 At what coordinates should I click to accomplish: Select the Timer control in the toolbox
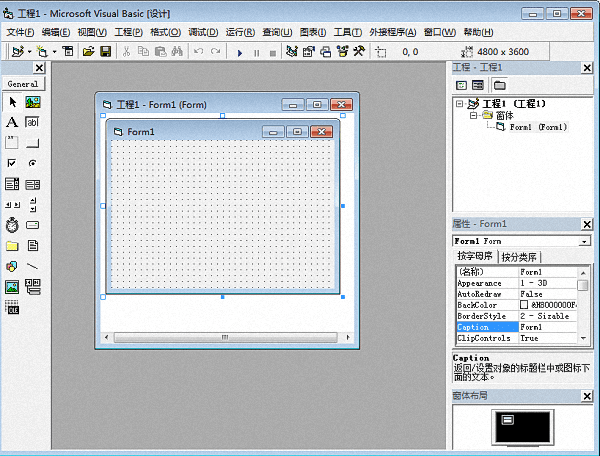[x=12, y=224]
